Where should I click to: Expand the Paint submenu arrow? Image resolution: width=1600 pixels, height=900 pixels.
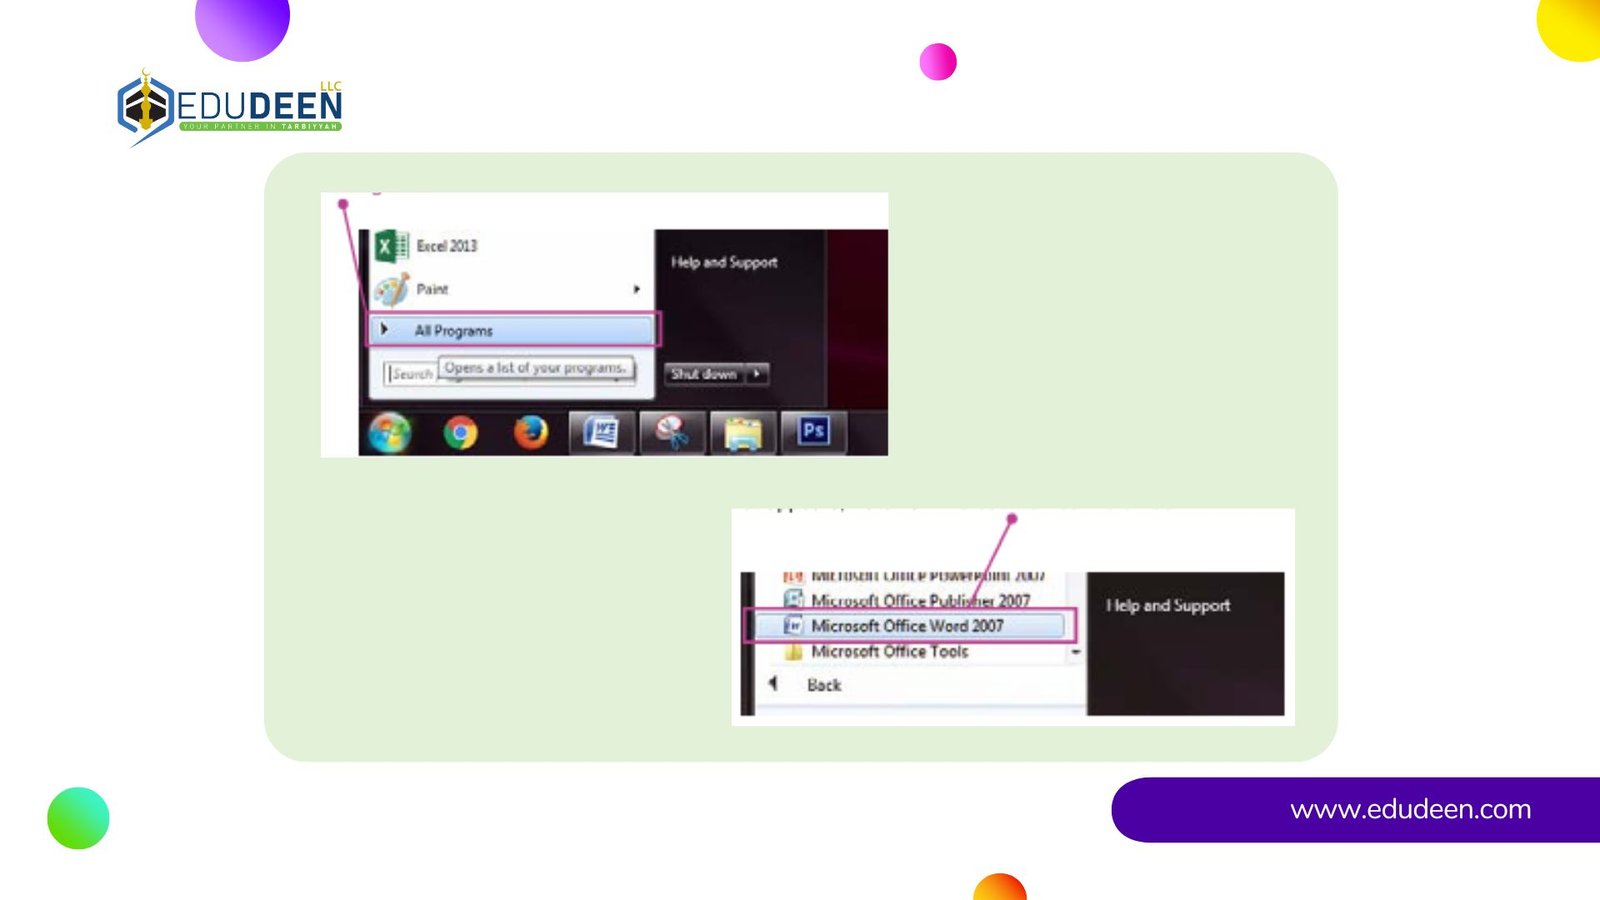coord(636,290)
